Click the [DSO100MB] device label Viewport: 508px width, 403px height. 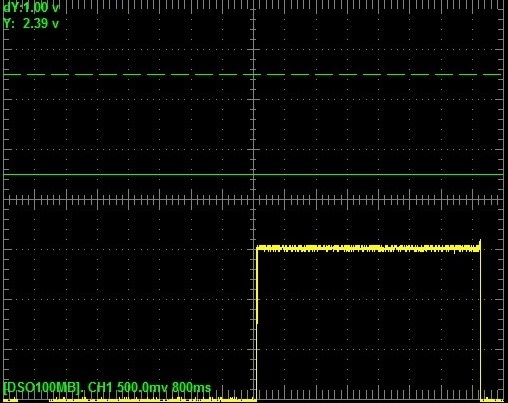pyautogui.click(x=43, y=388)
